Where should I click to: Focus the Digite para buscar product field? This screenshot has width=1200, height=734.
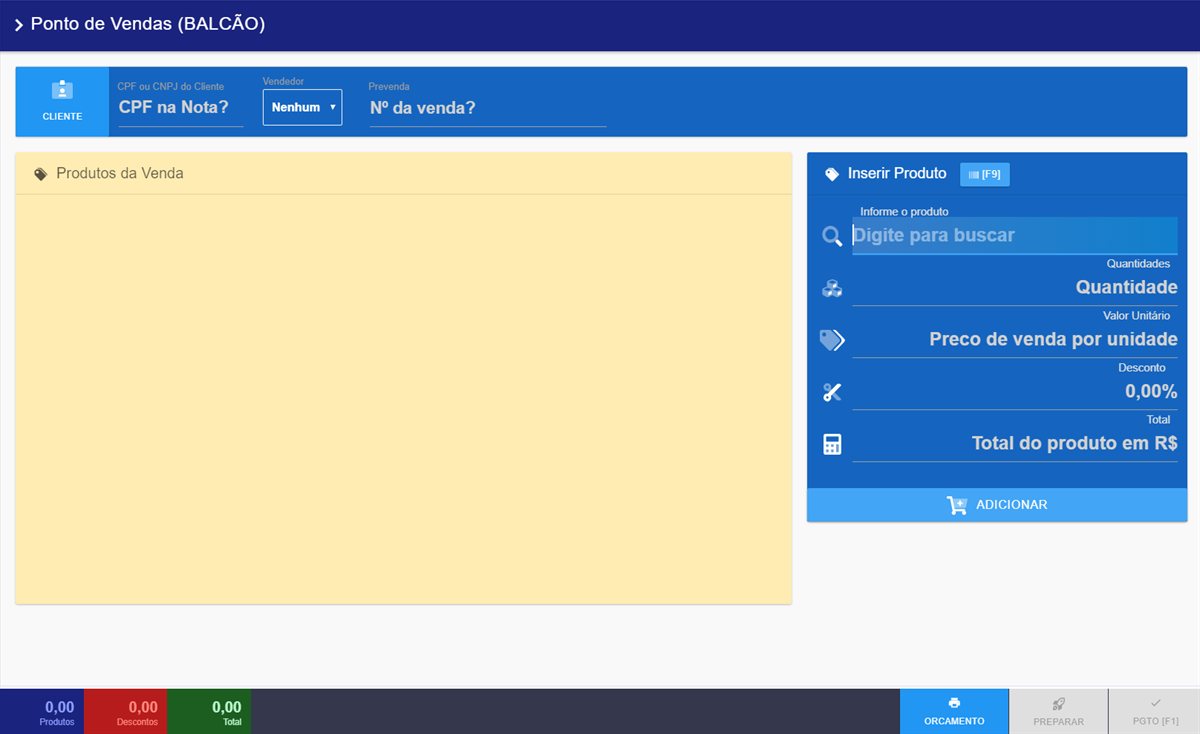point(1014,236)
